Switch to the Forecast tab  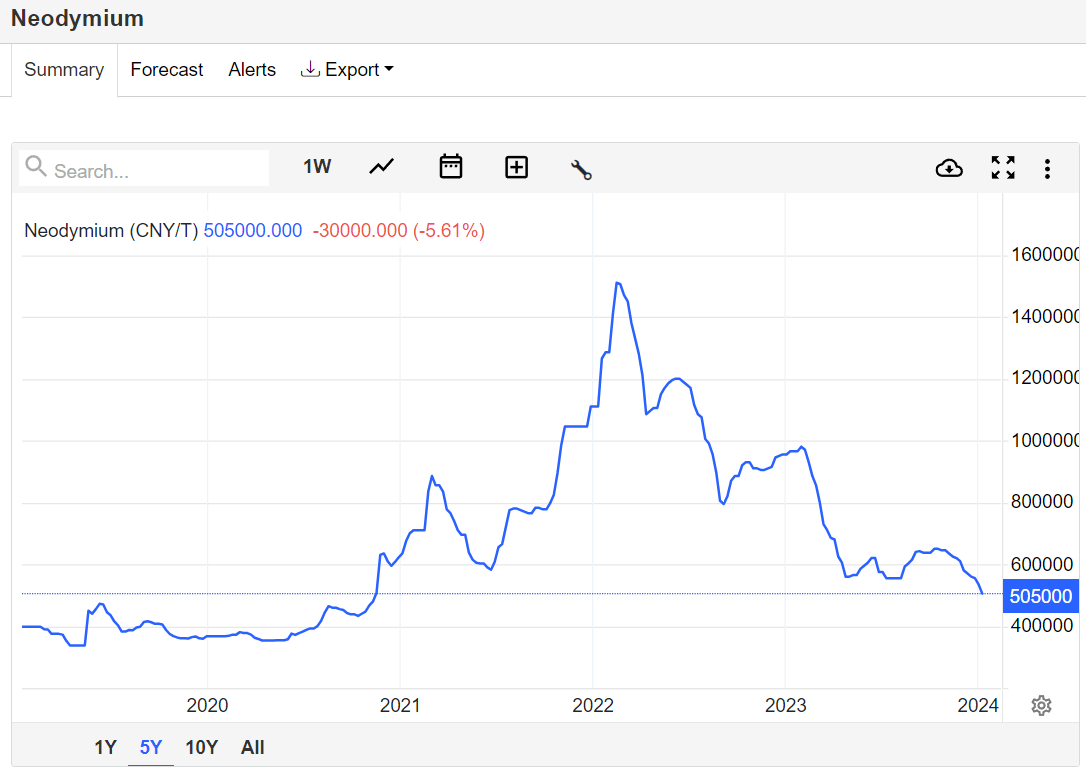(167, 69)
